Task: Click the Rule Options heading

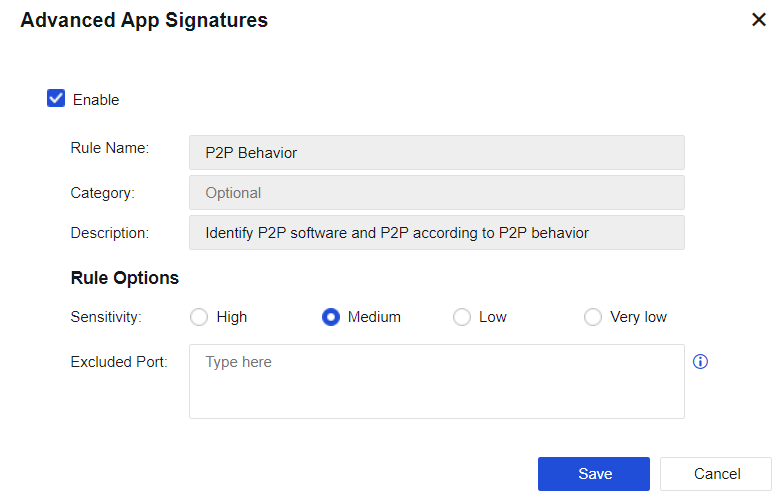Action: pos(125,278)
